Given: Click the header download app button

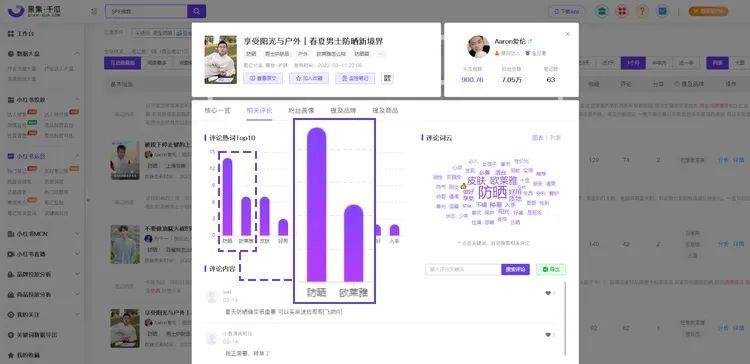Looking at the screenshot, I should pyautogui.click(x=566, y=11).
